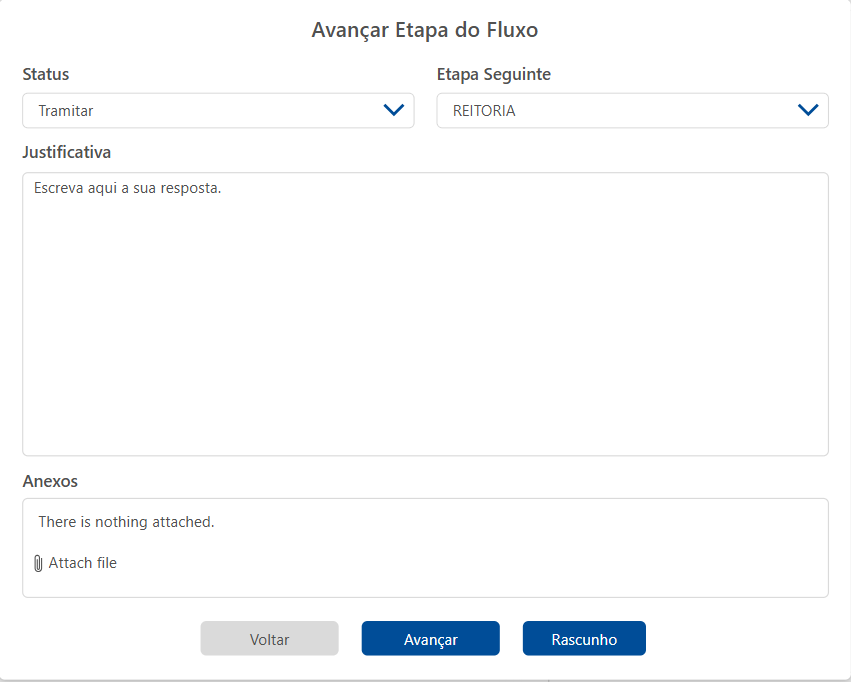Click the 'Avançar Etapa do Fluxo' title
The width and height of the screenshot is (851, 682).
(x=425, y=30)
